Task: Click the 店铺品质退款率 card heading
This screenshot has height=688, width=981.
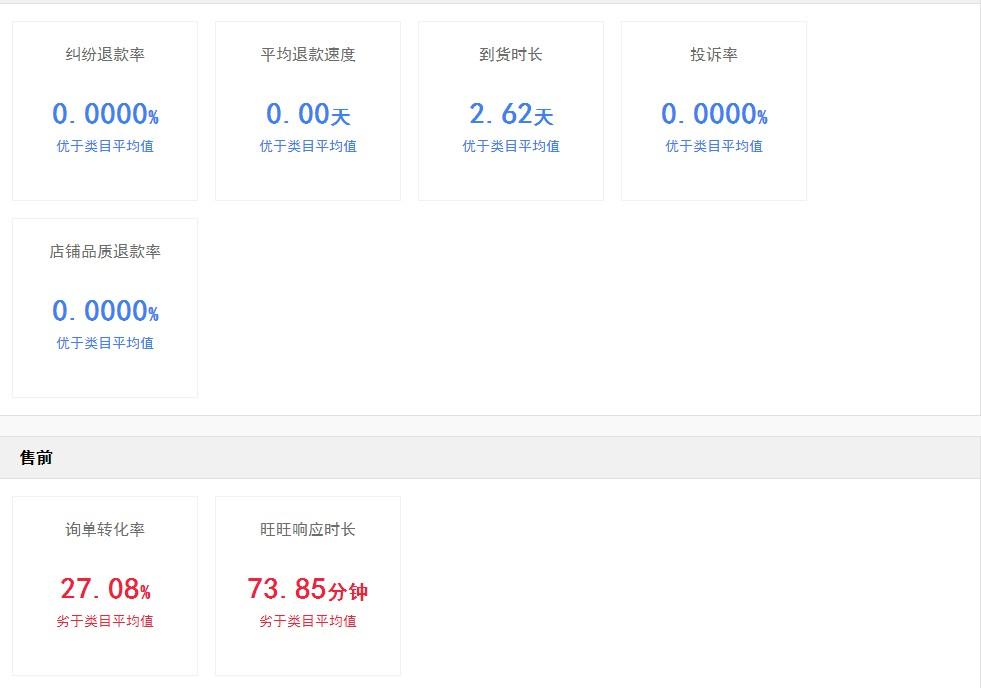Action: [104, 252]
